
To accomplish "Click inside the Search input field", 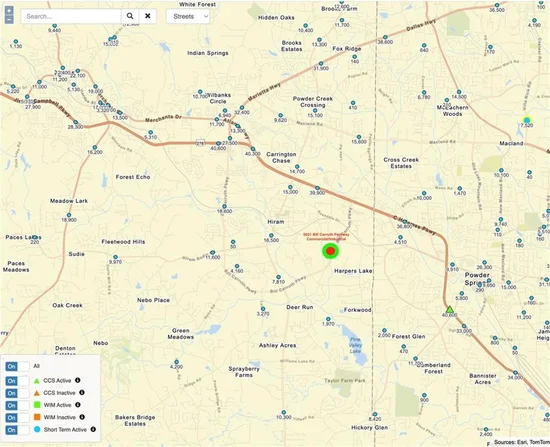I will click(x=71, y=16).
